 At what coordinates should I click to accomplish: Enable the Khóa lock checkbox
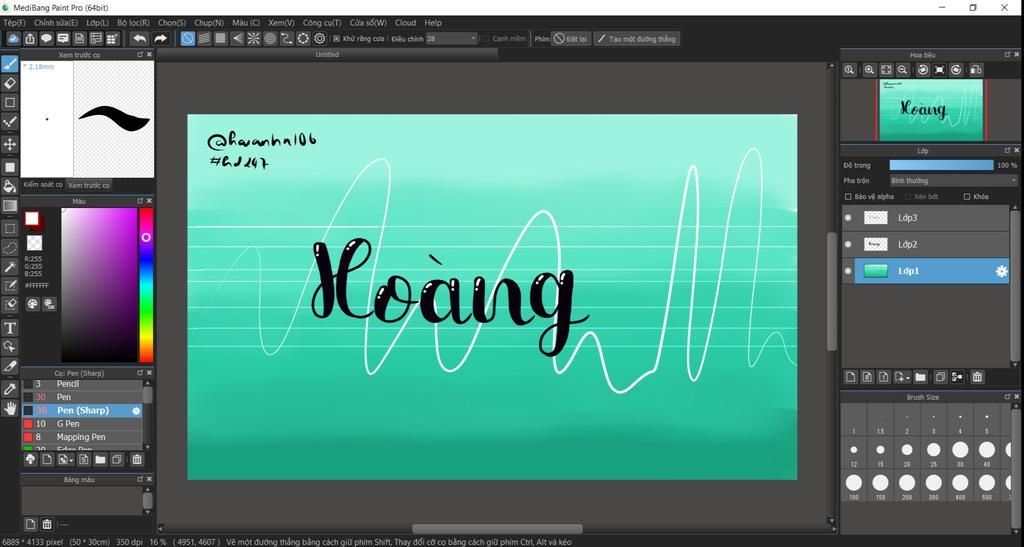point(967,196)
